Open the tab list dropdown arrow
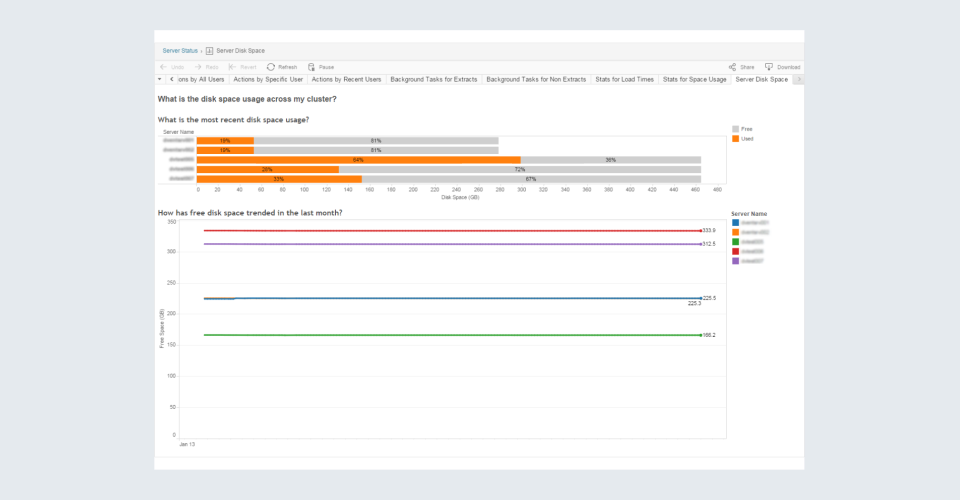The height and width of the screenshot is (500, 960). (160, 78)
